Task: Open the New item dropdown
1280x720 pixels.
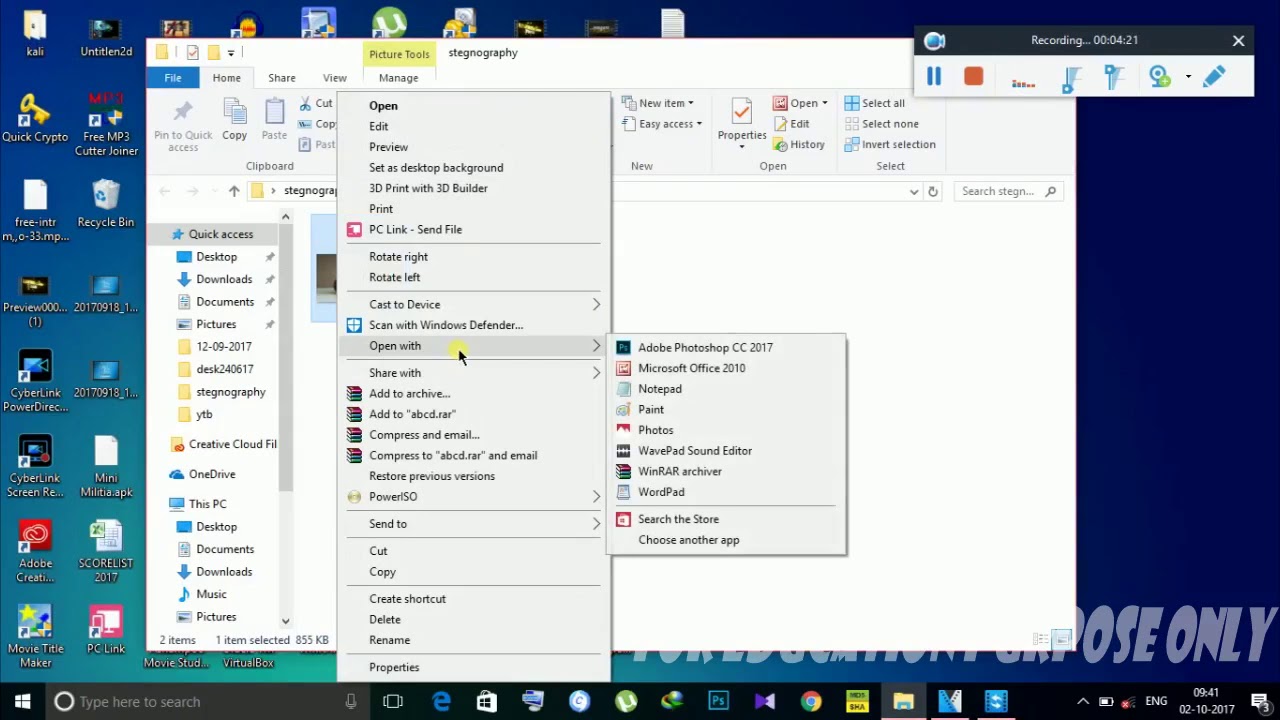Action: pyautogui.click(x=658, y=103)
